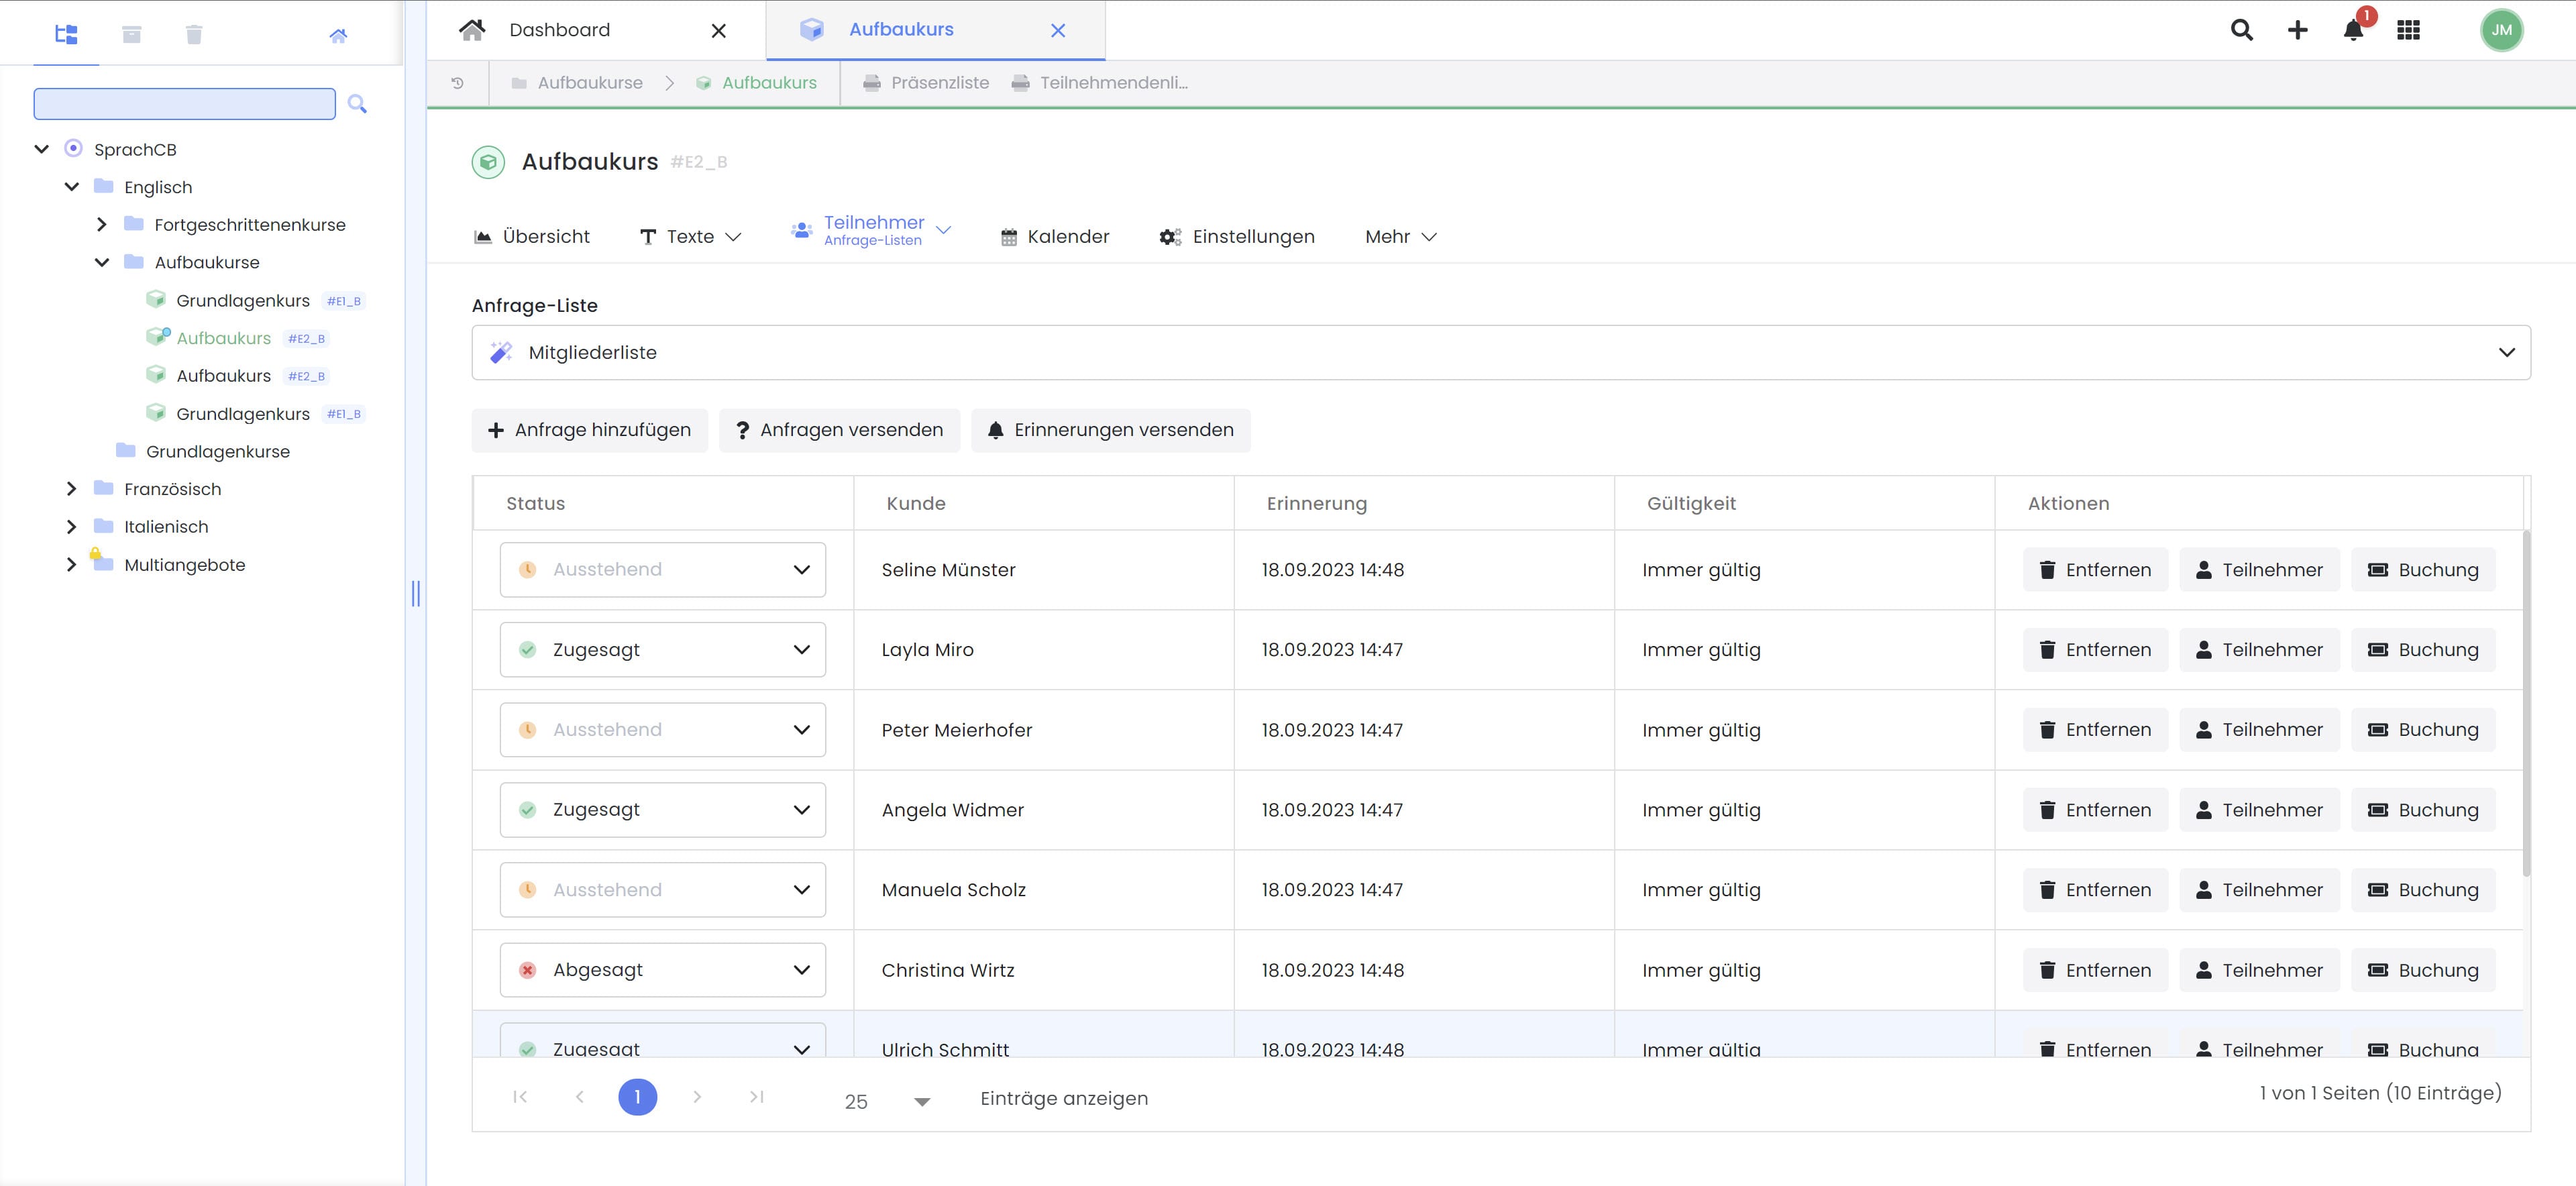This screenshot has width=2576, height=1186.
Task: Expand the Mehr menu
Action: pos(1401,237)
